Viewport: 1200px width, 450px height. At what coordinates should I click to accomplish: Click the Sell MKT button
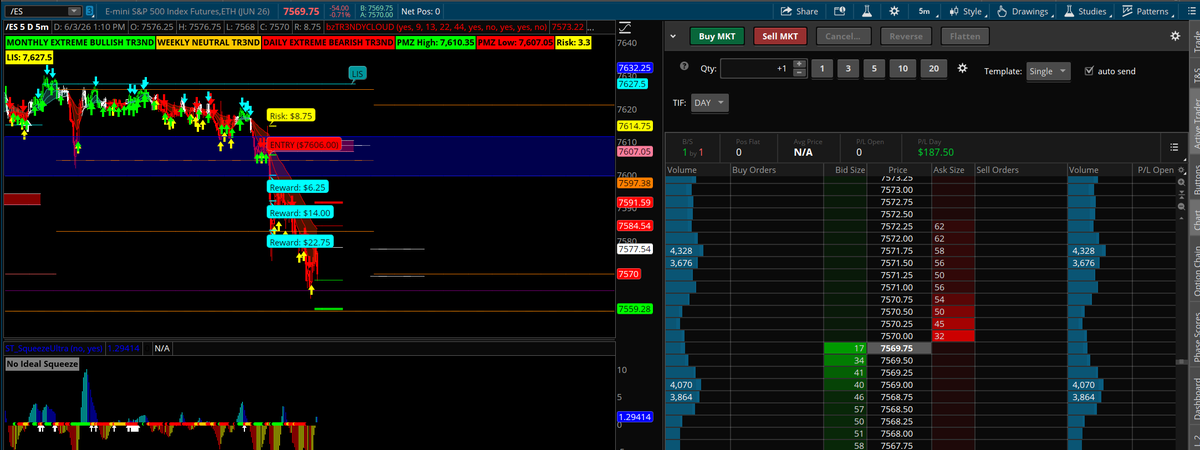780,36
